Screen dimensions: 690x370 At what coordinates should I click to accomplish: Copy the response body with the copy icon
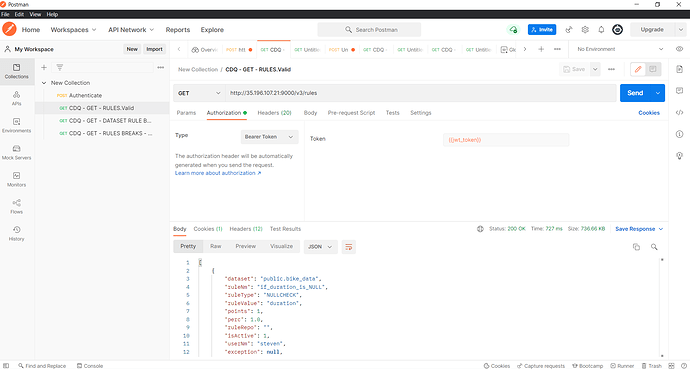pos(636,247)
